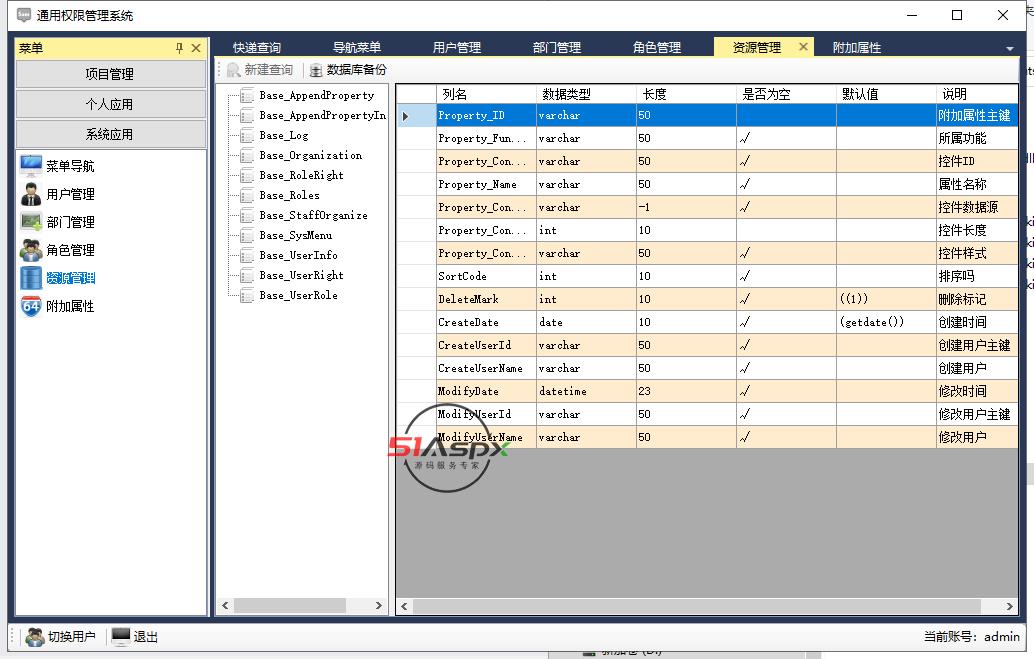Click table icon of Base_UserInfo
Screen dimensions: 1034x659
(x=247, y=256)
